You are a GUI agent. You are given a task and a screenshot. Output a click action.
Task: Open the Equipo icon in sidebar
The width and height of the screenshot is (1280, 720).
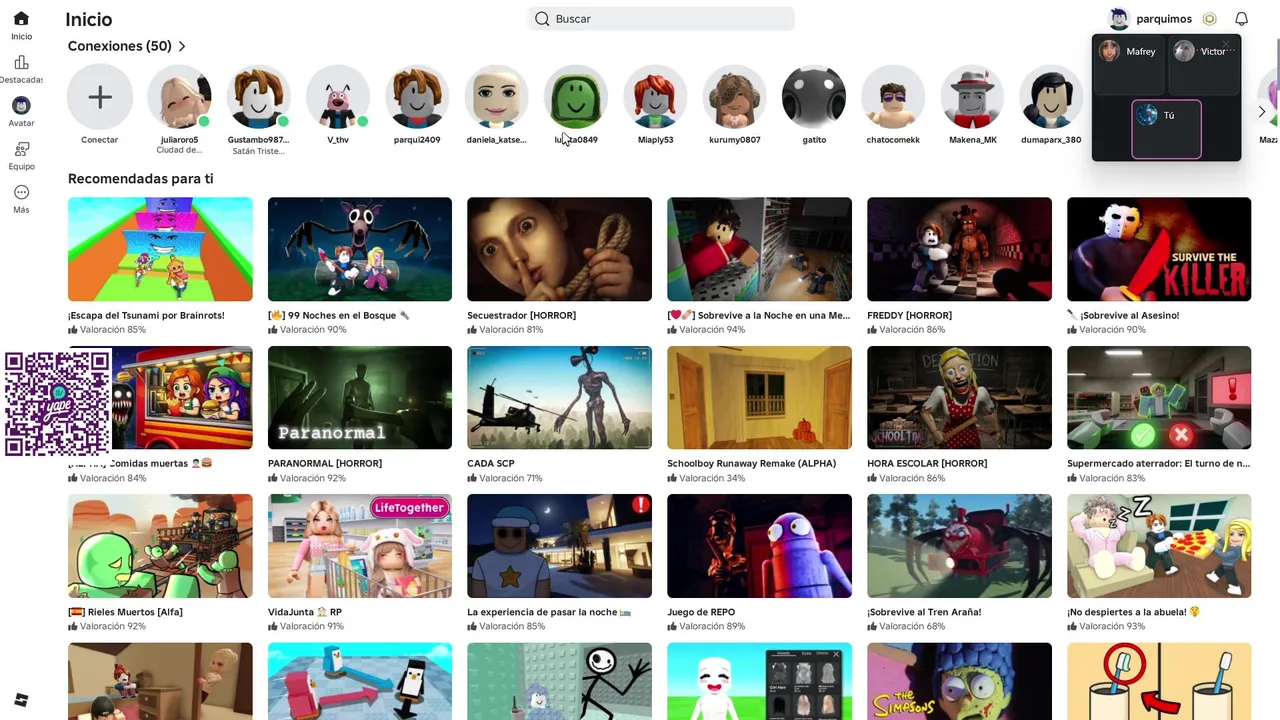(x=21, y=149)
